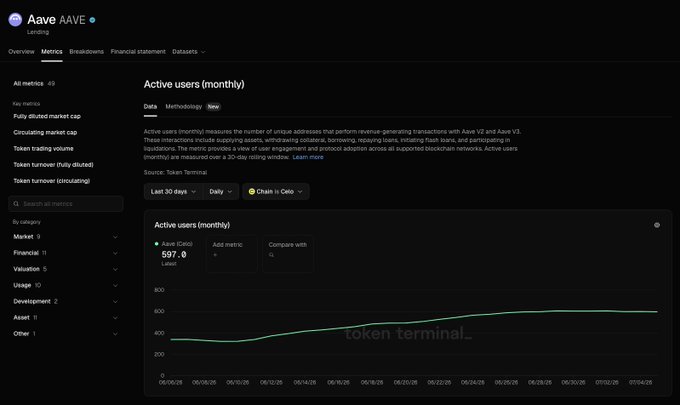
Task: Click the Celo chain icon in filter
Action: 252,191
